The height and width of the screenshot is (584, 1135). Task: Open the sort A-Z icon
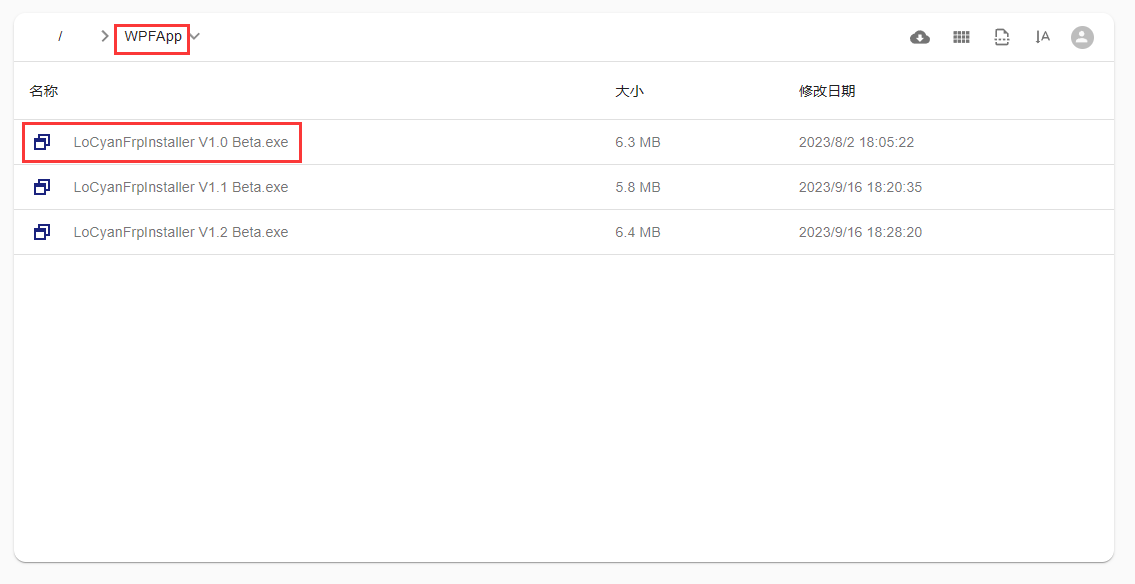pyautogui.click(x=1042, y=37)
